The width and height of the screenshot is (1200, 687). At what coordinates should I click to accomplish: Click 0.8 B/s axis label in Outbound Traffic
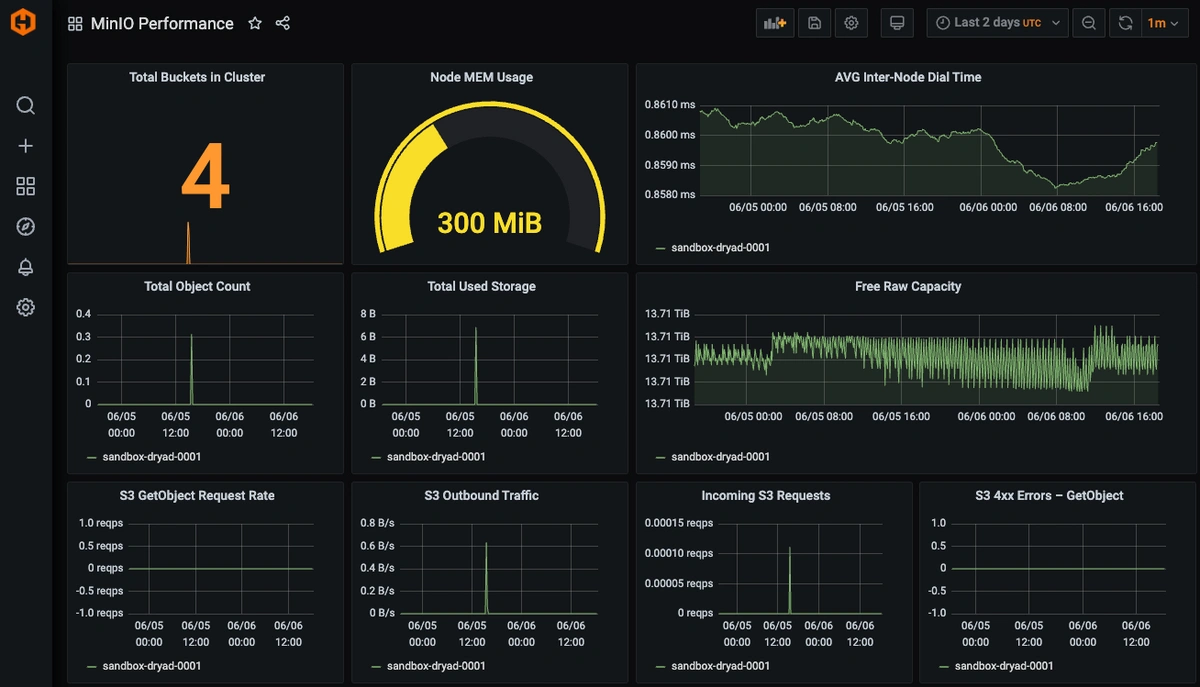click(x=377, y=523)
